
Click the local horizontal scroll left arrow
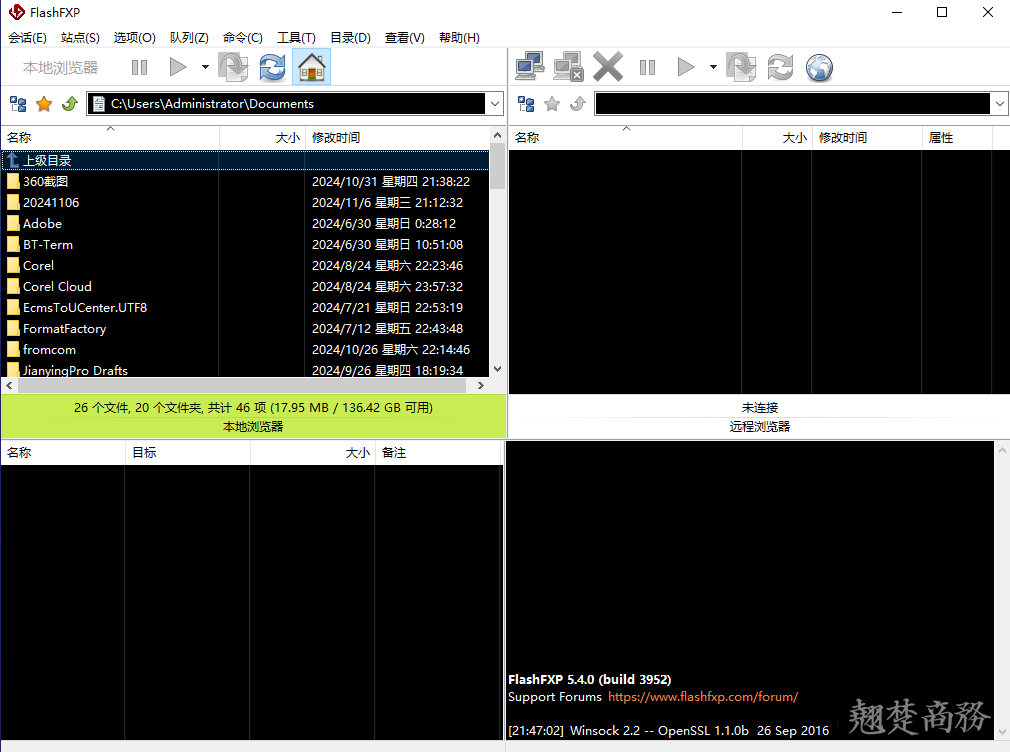(9, 385)
